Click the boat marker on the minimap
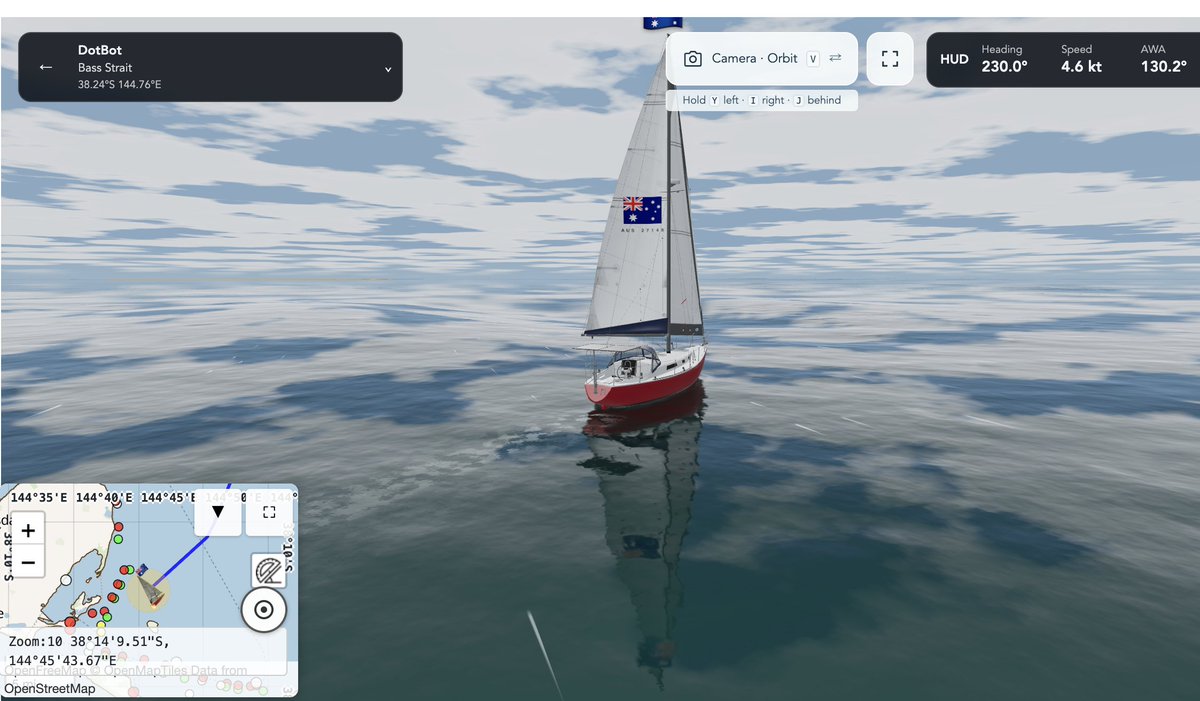 tap(153, 595)
